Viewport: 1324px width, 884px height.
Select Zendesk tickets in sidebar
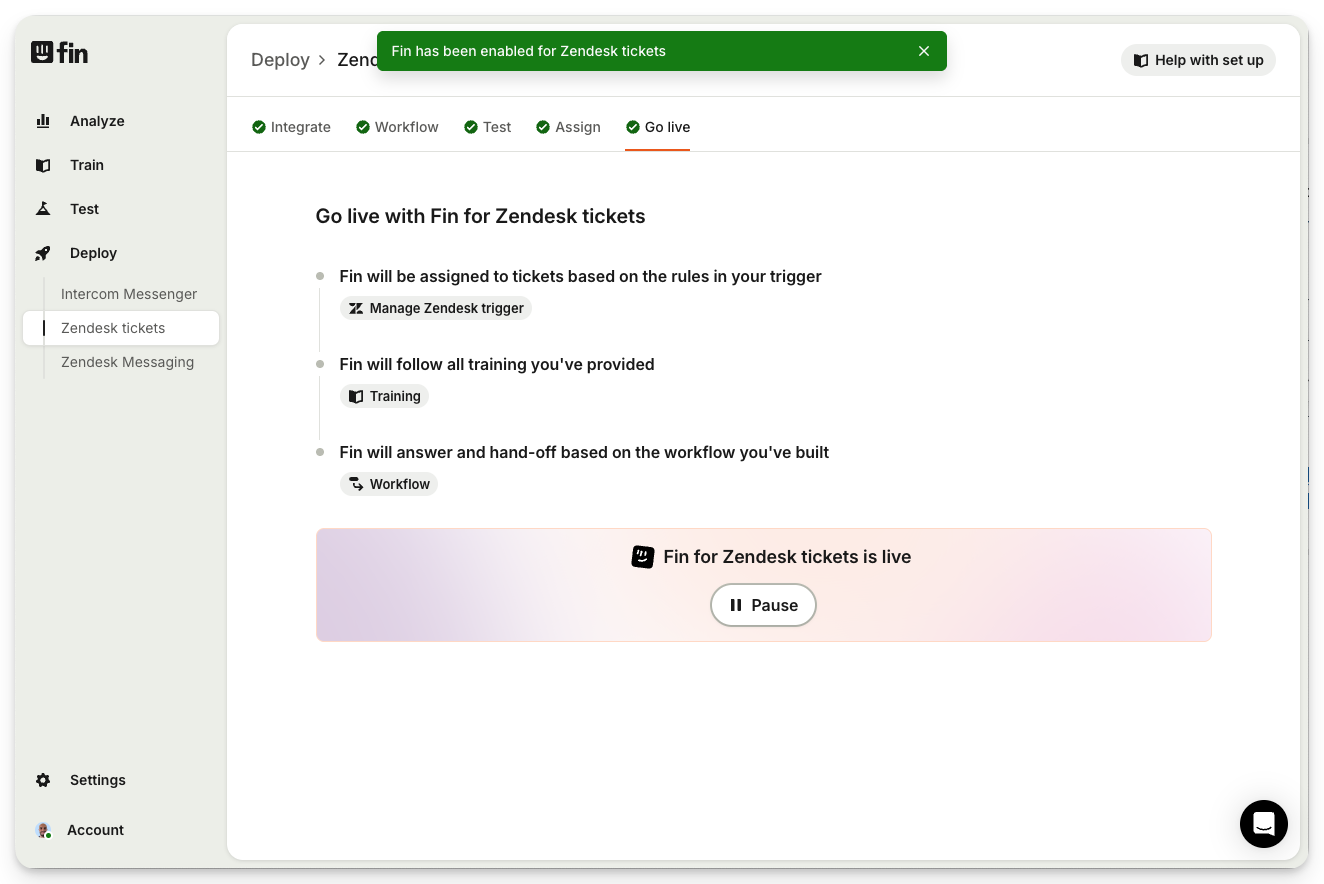click(113, 328)
